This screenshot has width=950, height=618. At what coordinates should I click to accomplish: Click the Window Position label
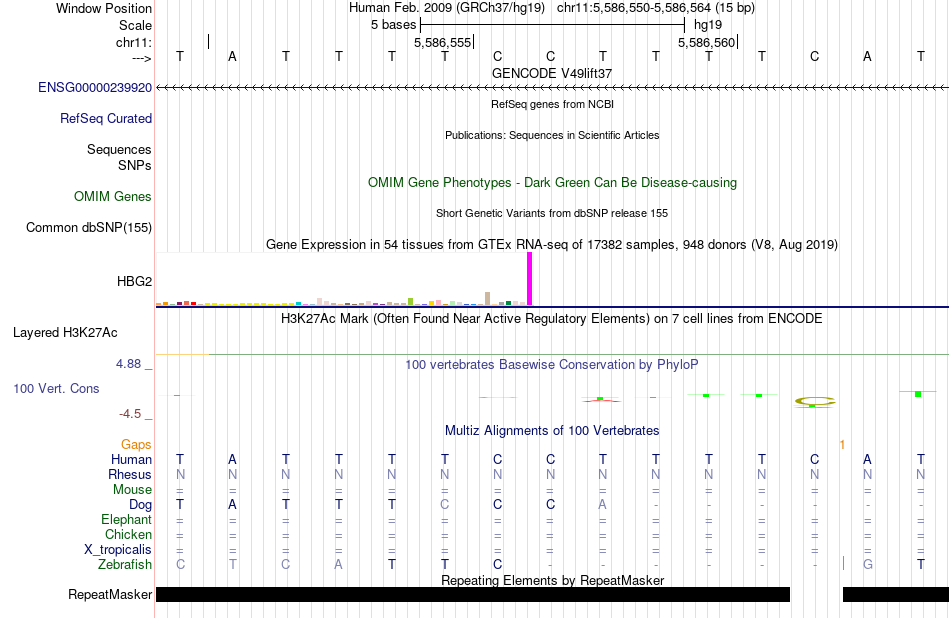(x=104, y=8)
